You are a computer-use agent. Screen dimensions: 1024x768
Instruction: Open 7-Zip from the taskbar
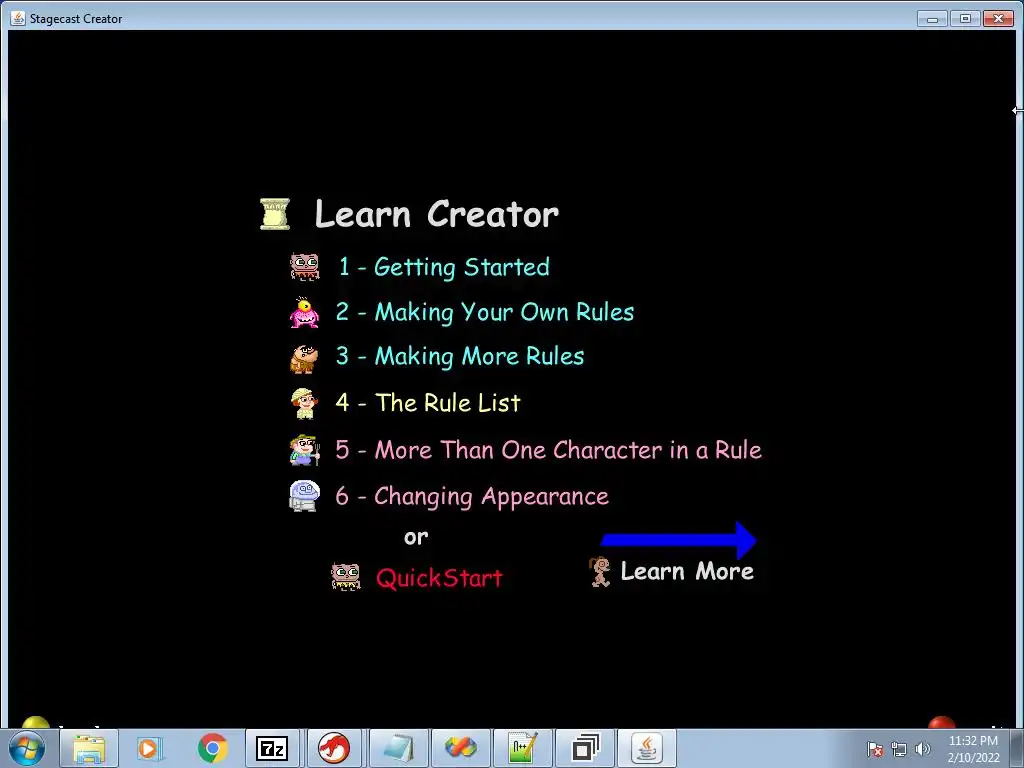272,748
